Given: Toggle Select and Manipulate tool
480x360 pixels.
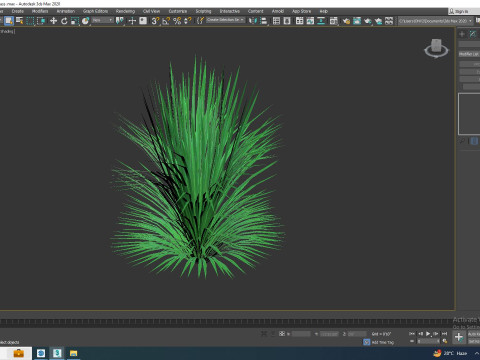Looking at the screenshot, I should (132, 21).
